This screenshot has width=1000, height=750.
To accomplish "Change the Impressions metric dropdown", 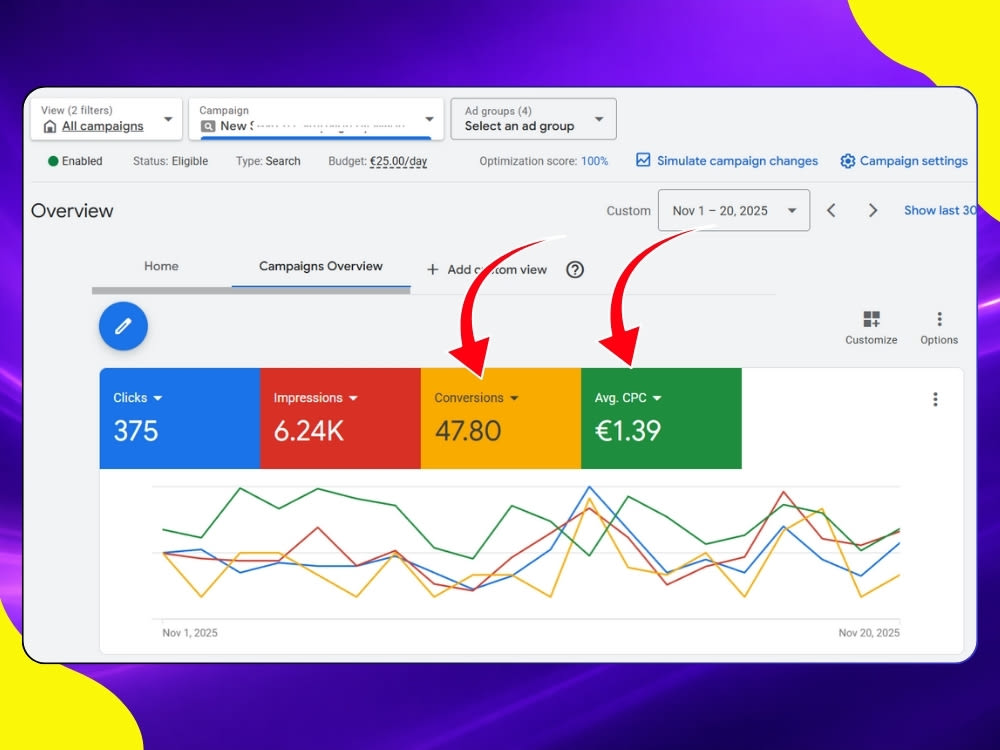I will 353,398.
